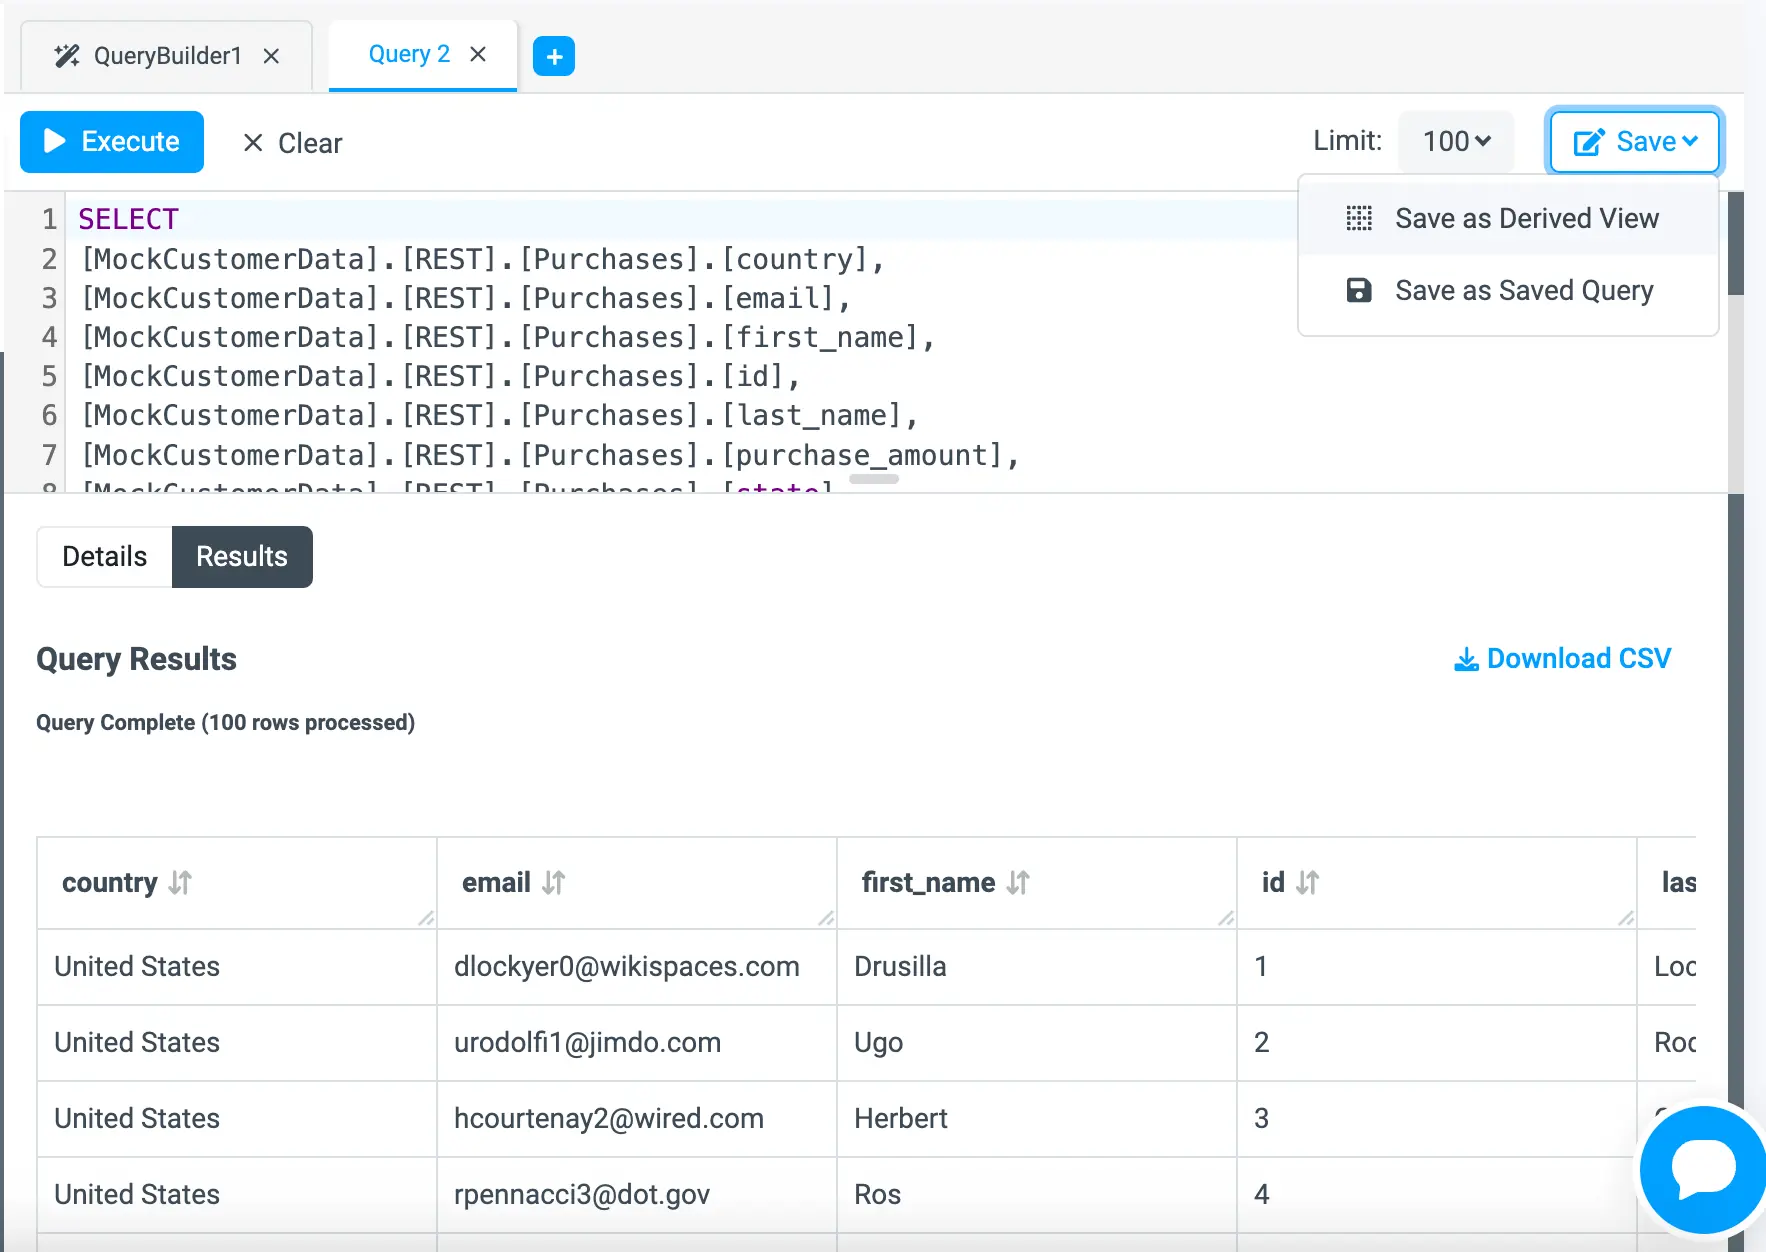Image resolution: width=1766 pixels, height=1252 pixels.
Task: Open the Limit 100 dropdown
Action: click(x=1456, y=142)
